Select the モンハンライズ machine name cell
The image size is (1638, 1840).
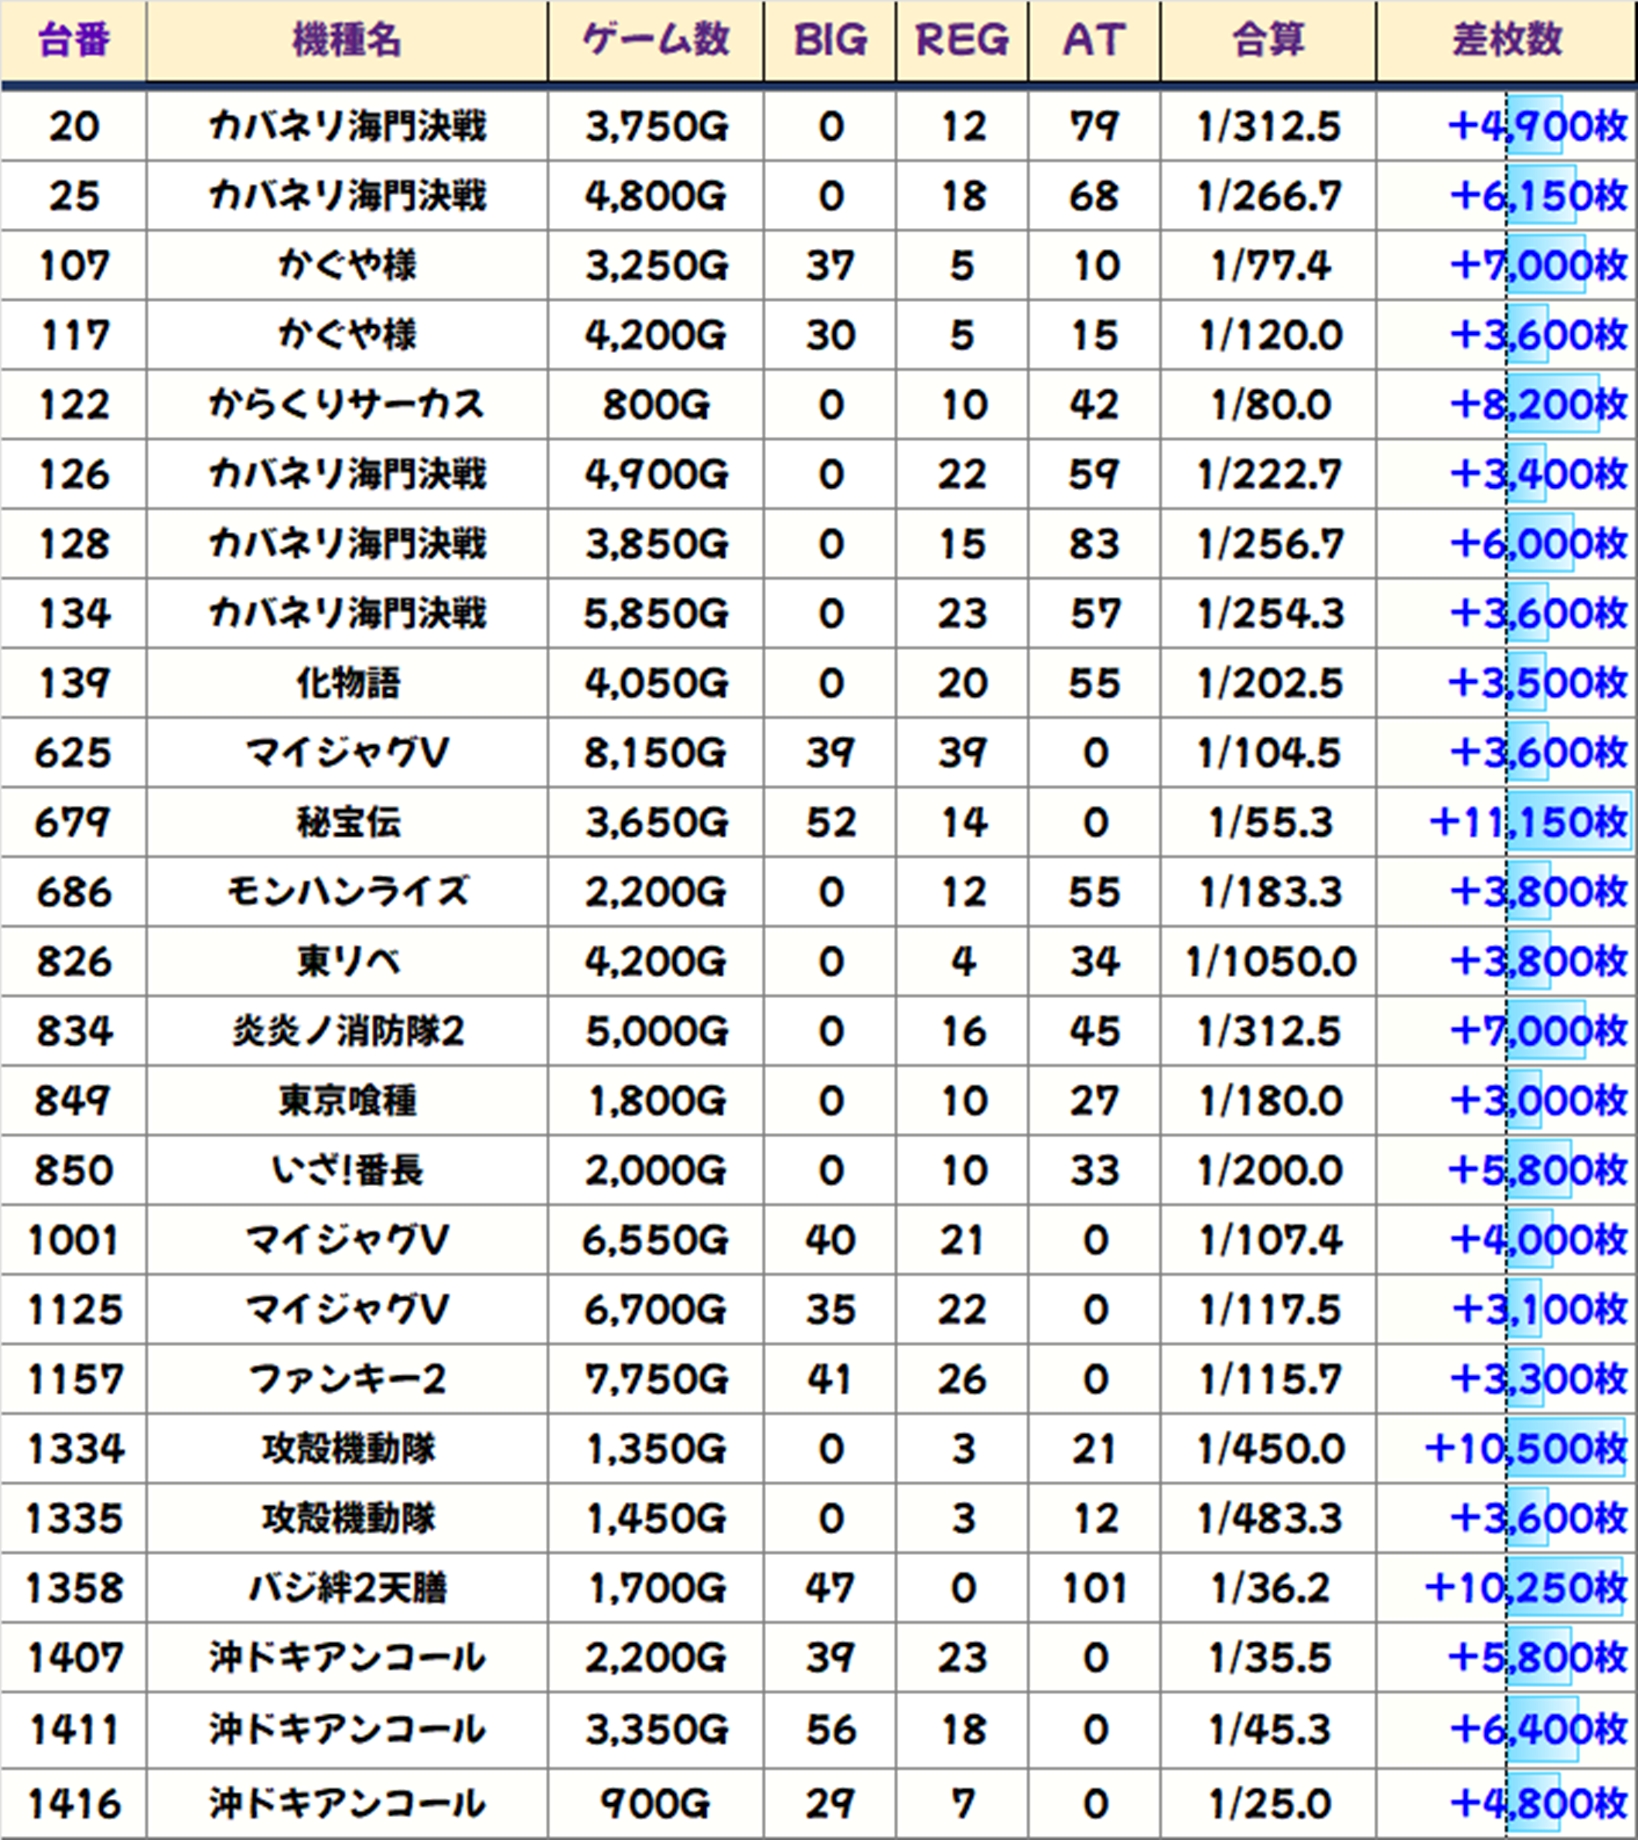346,892
